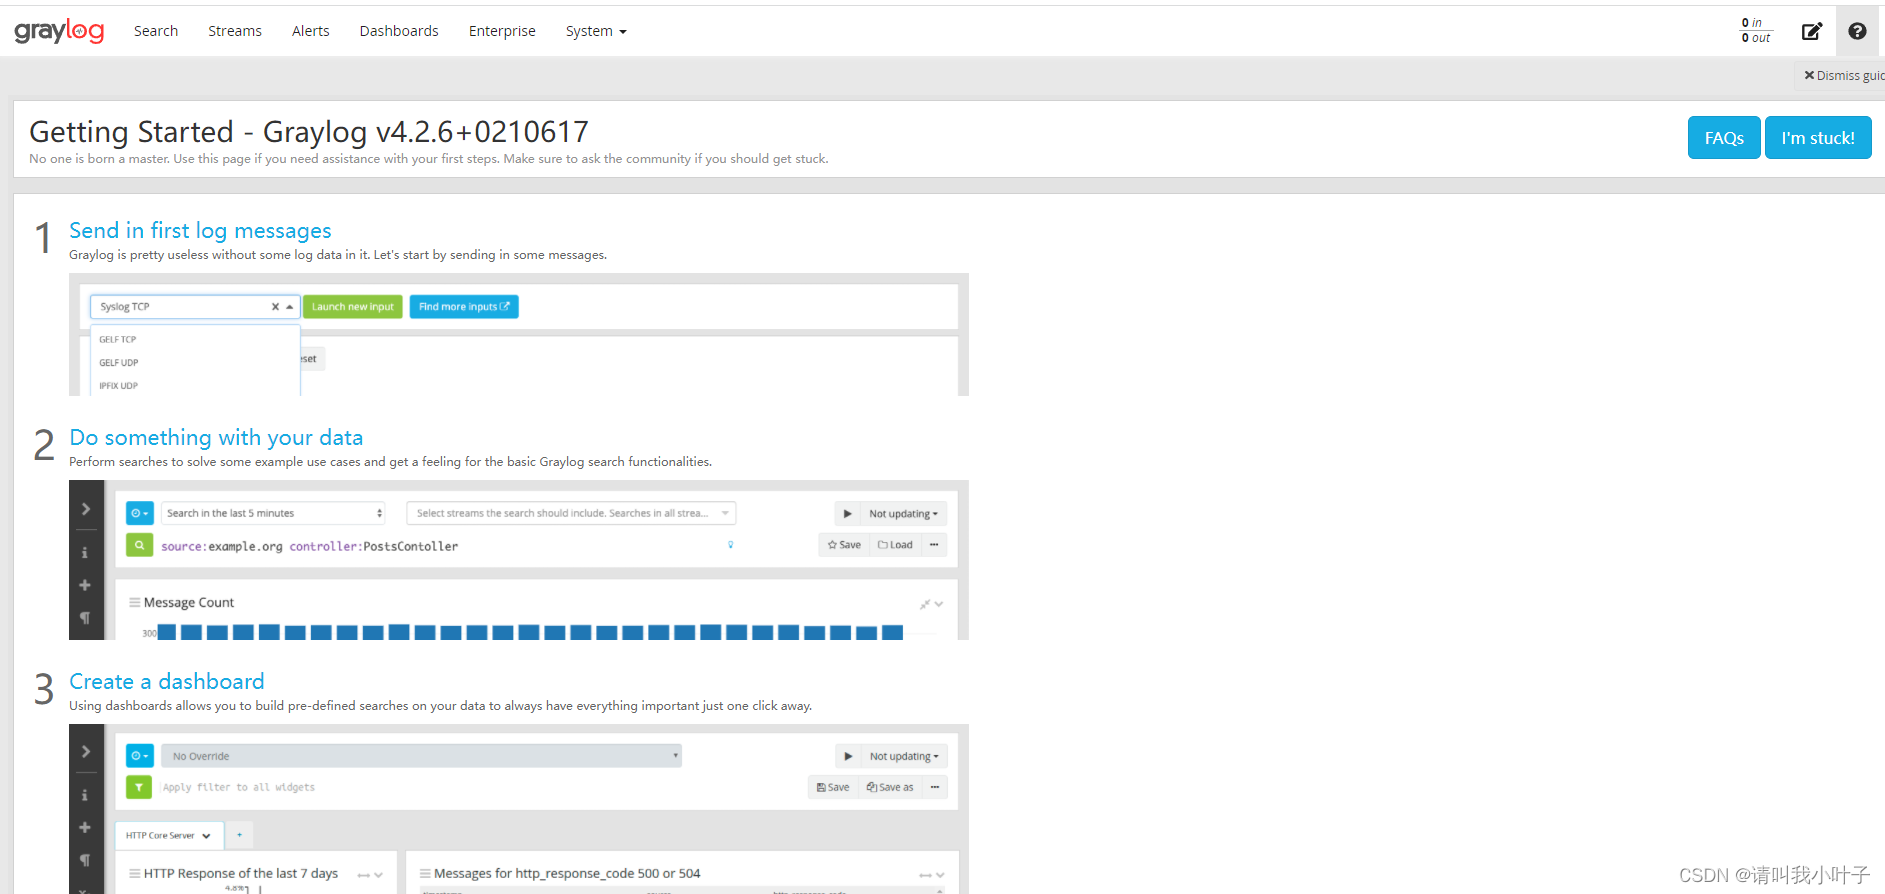Open the 'Do something with your data' link
Image resolution: width=1885 pixels, height=894 pixels.
pyautogui.click(x=216, y=438)
